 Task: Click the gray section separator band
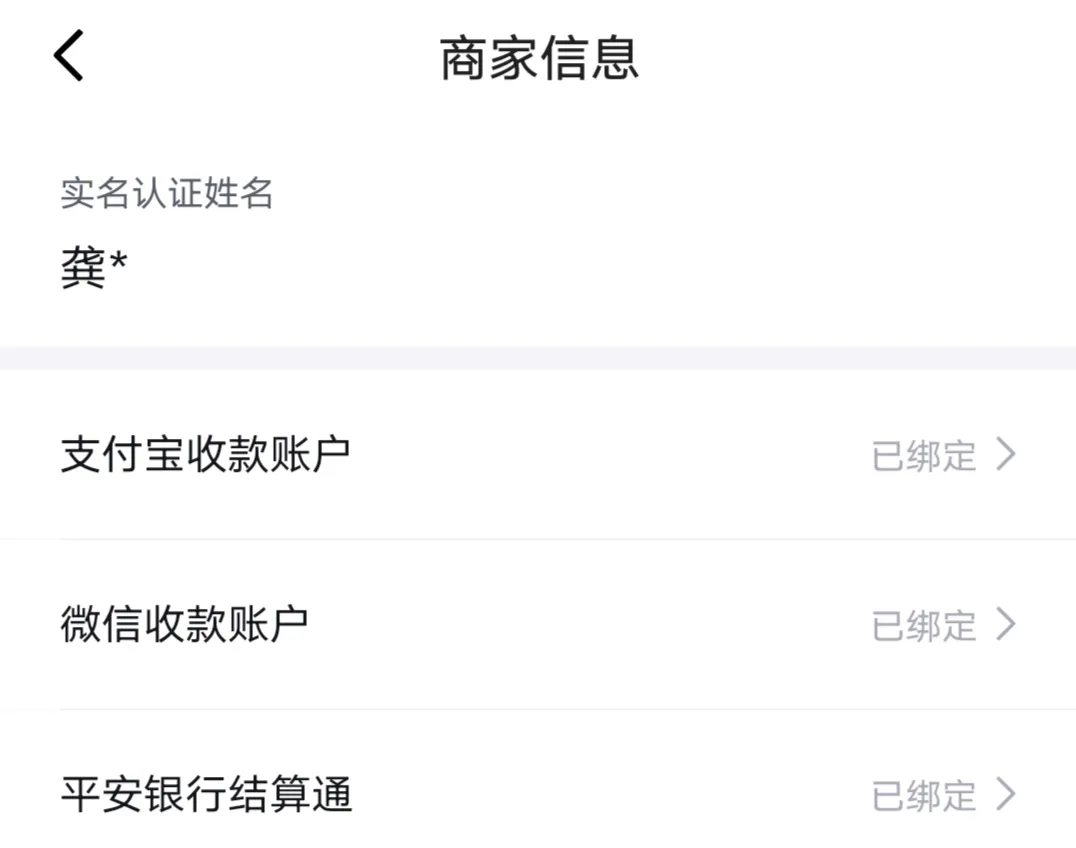point(538,358)
